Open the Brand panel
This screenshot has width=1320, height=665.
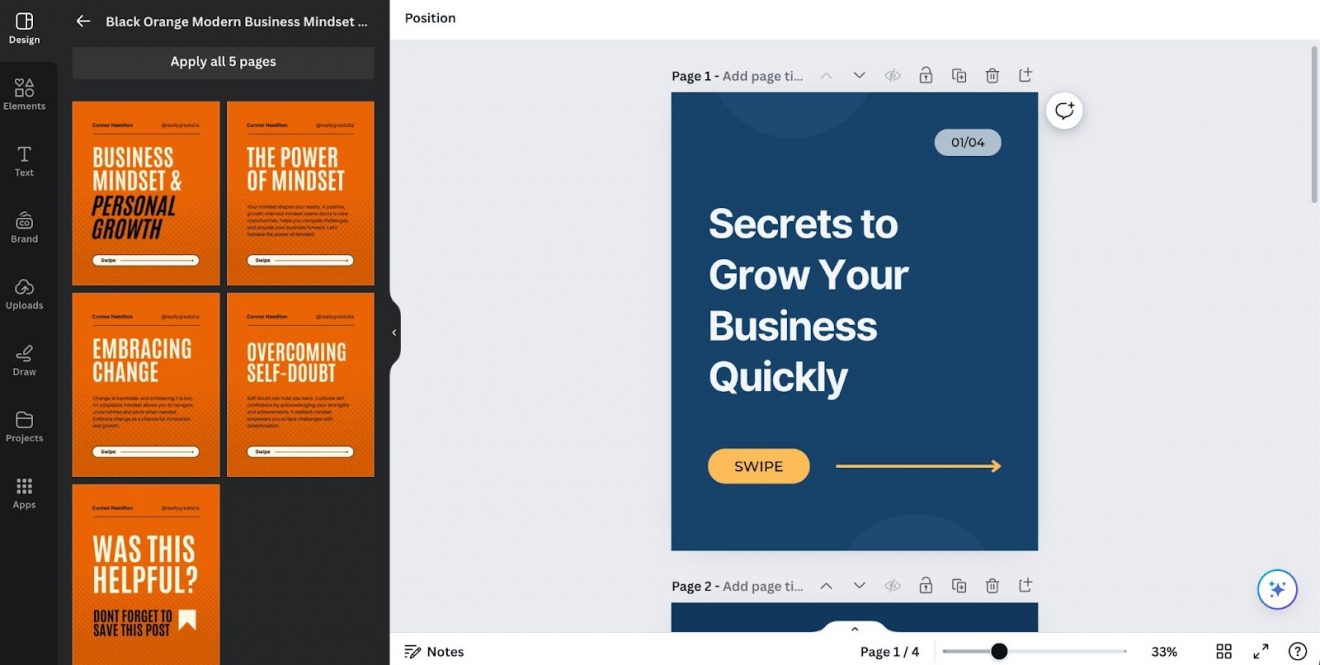[24, 226]
